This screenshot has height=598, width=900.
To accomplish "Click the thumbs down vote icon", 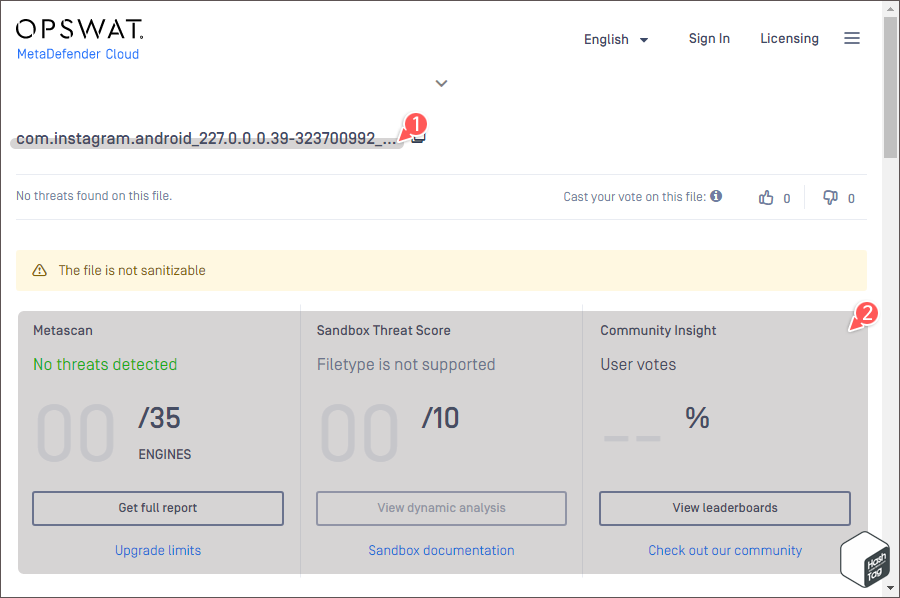I will click(830, 197).
